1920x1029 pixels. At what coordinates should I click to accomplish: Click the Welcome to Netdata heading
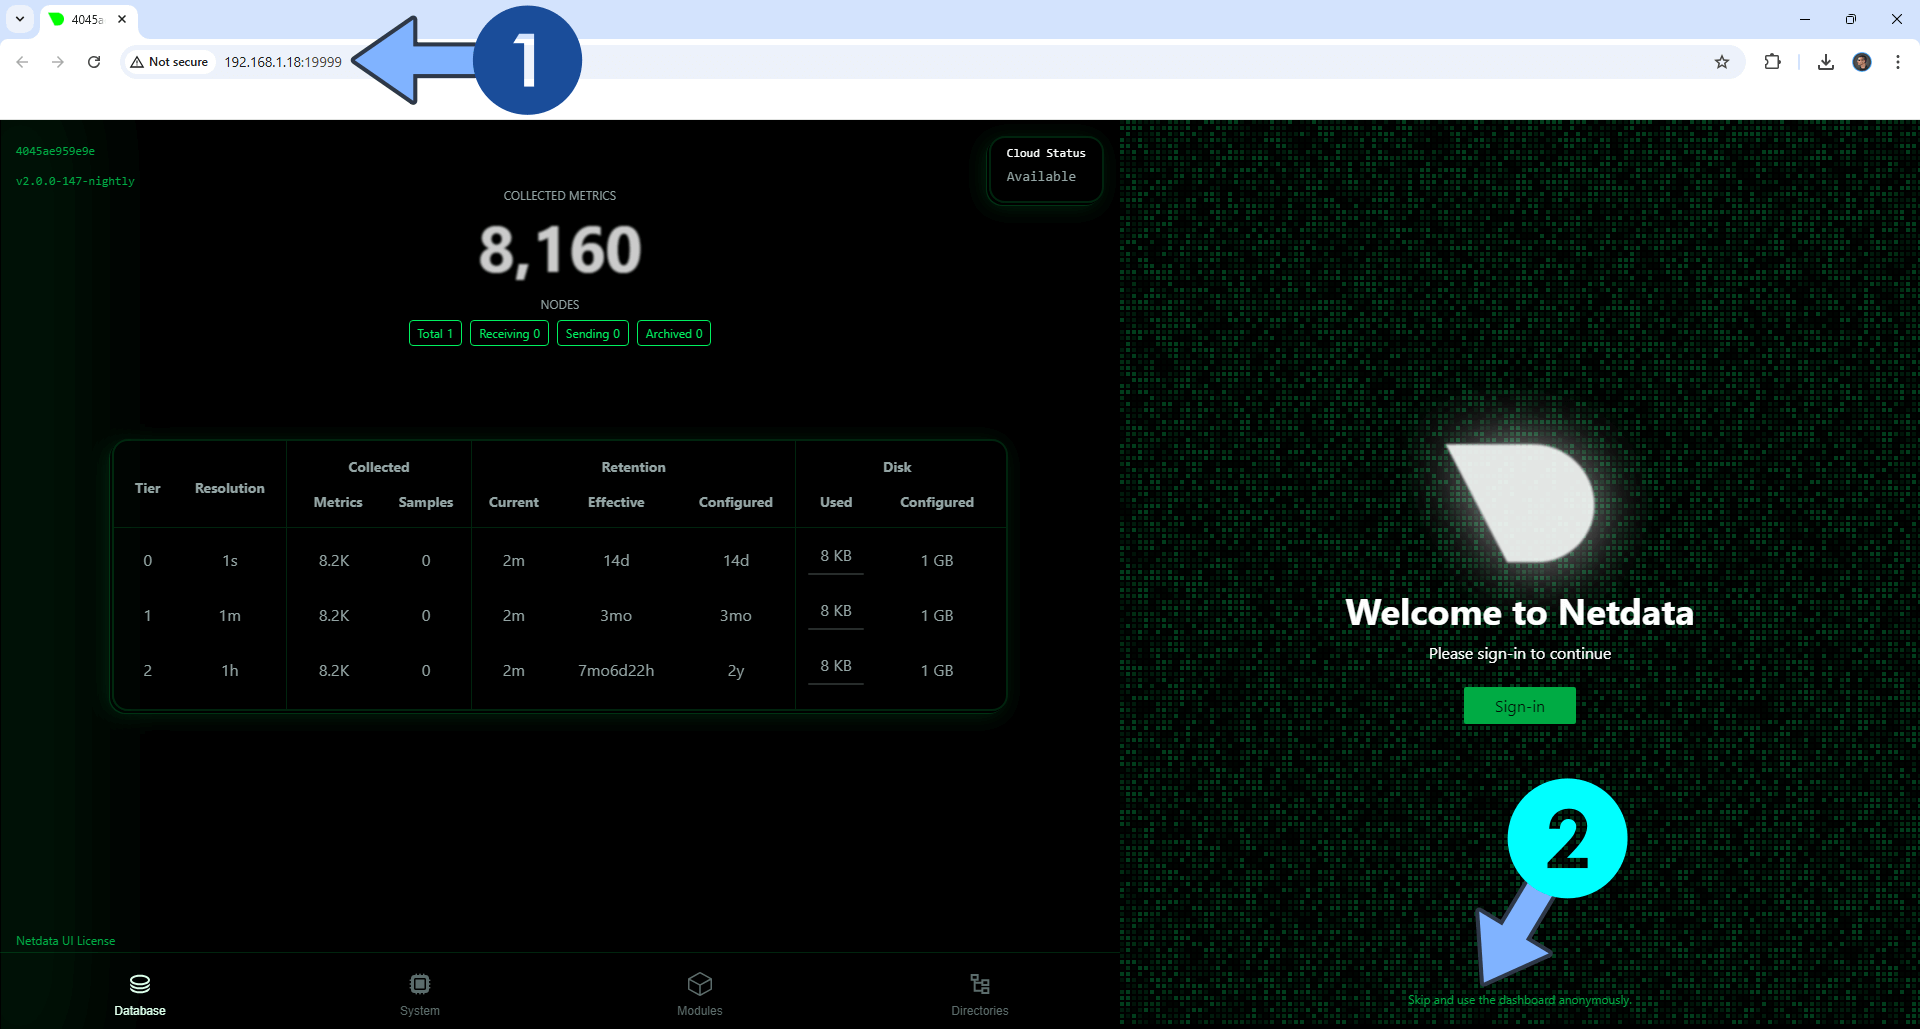[1519, 612]
